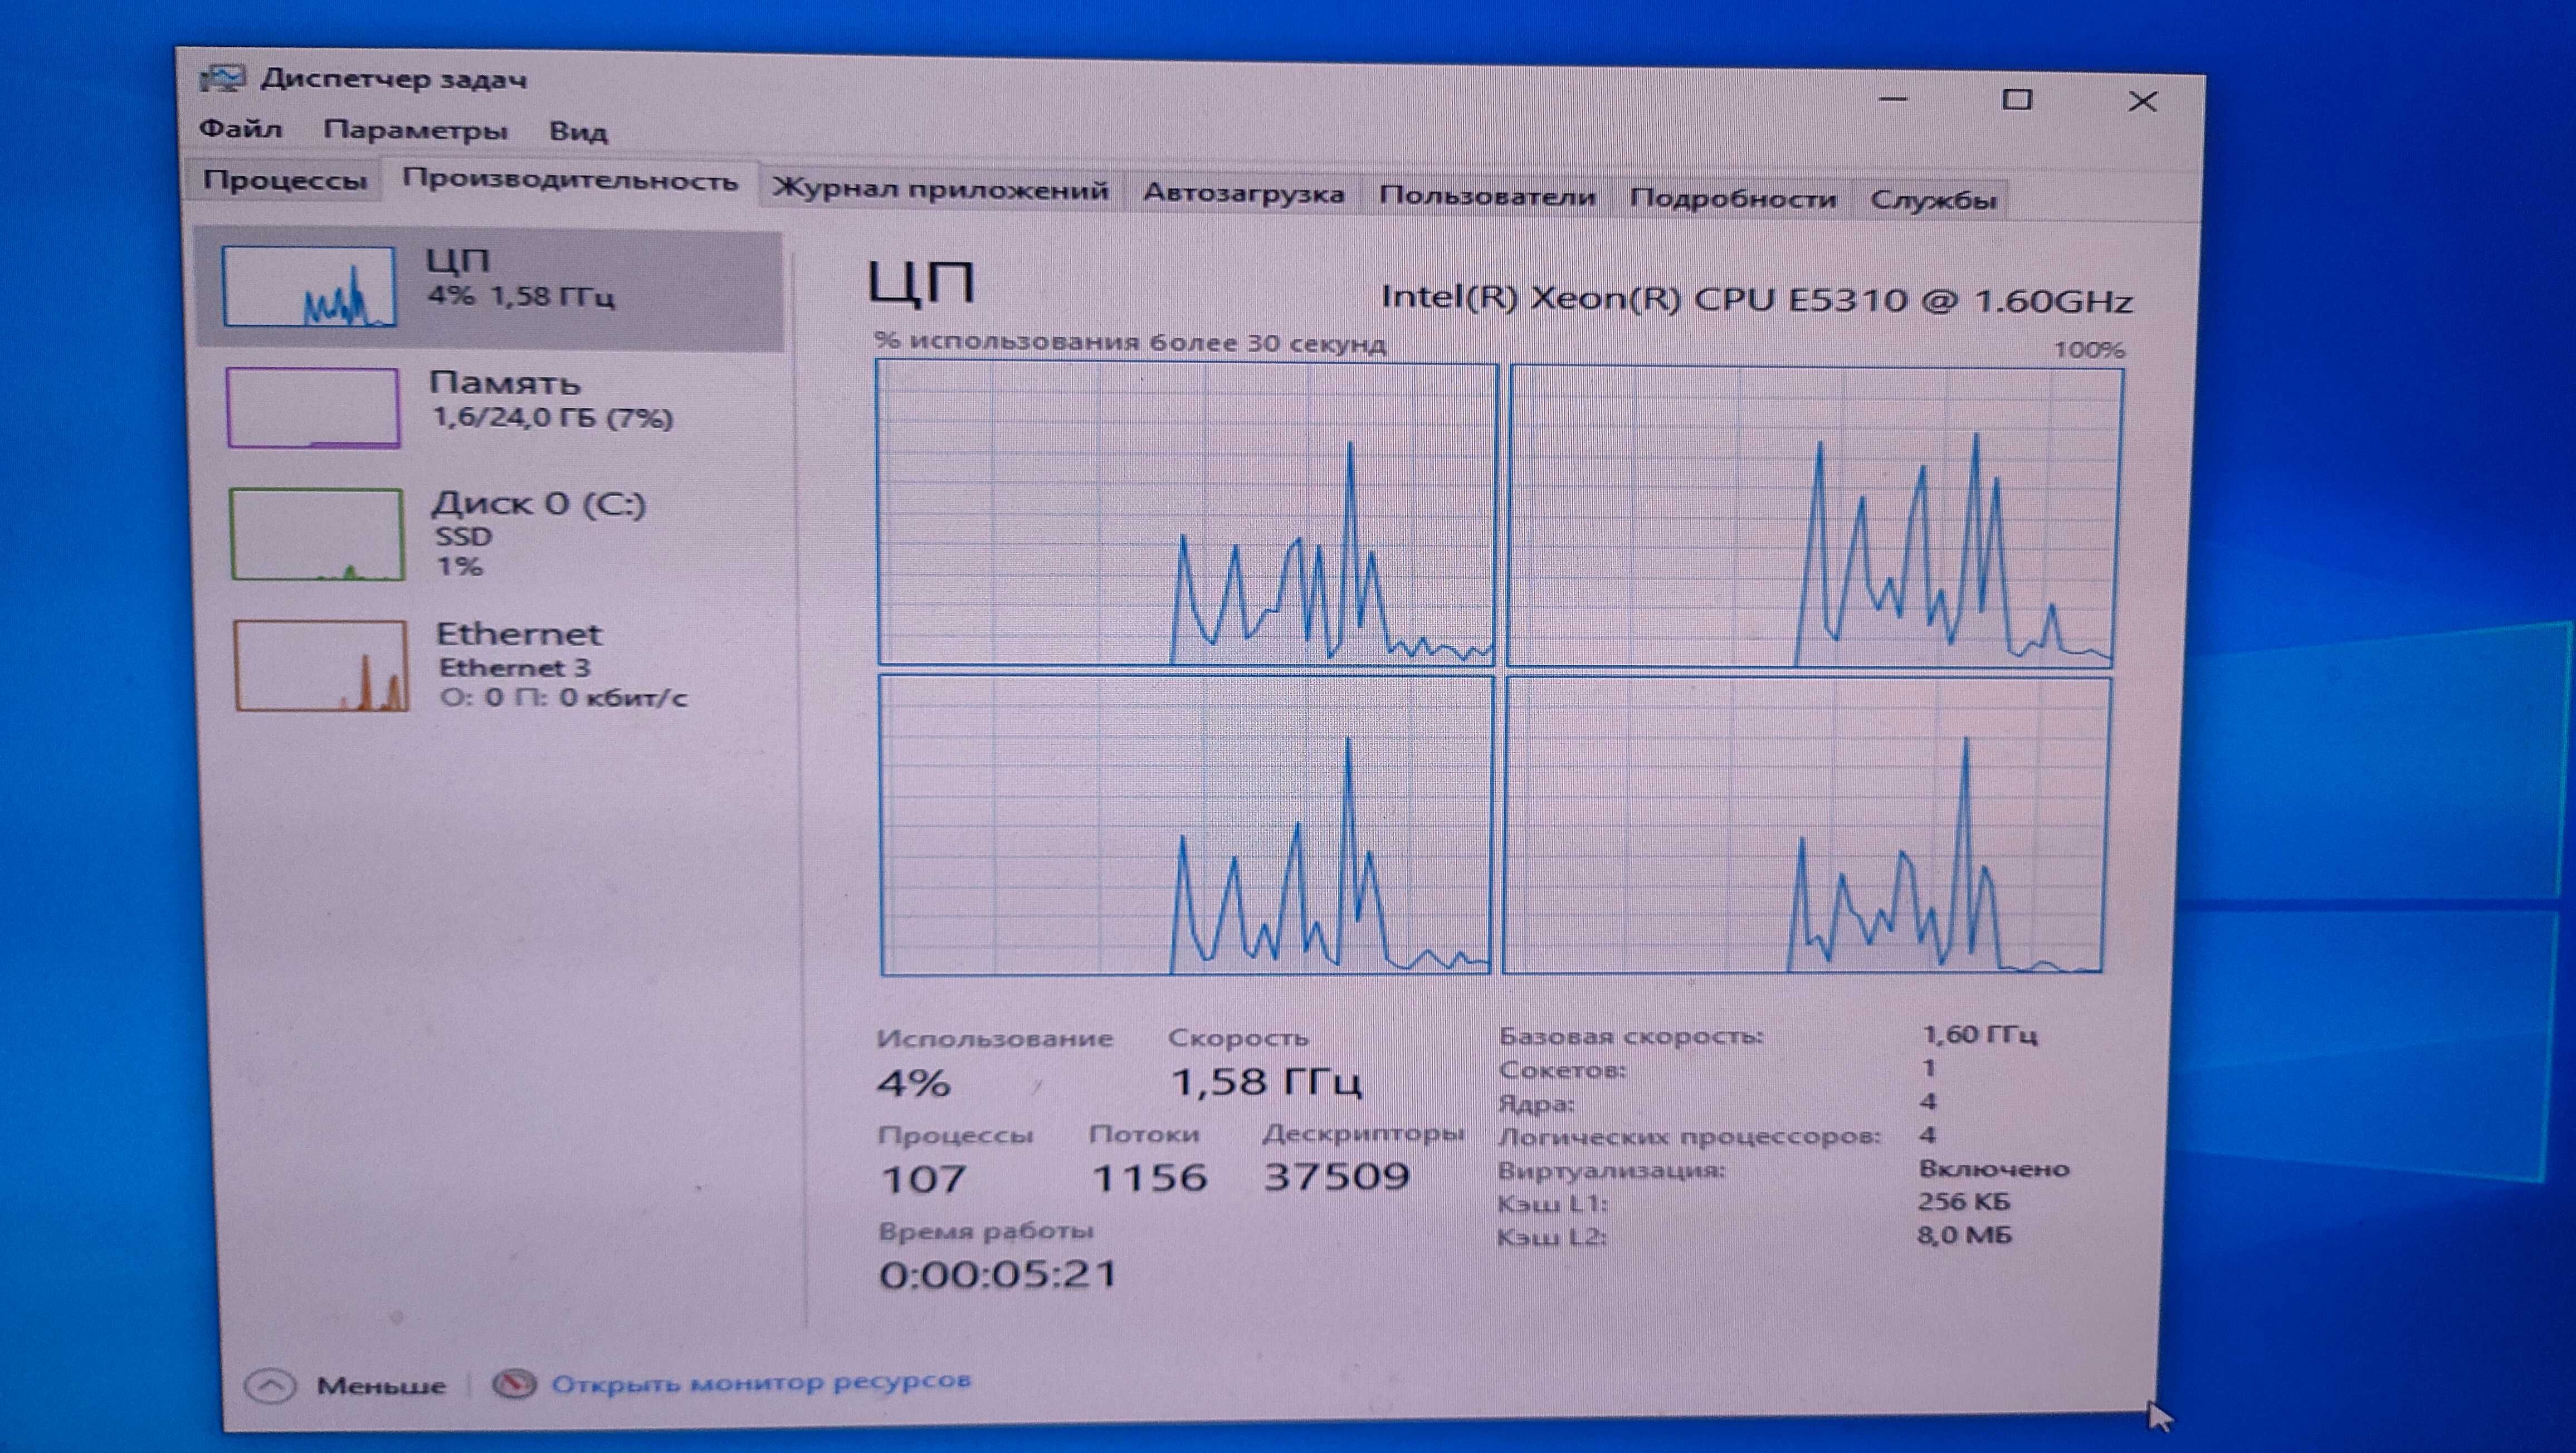
Task: Open the Файл menu
Action: coord(240,128)
